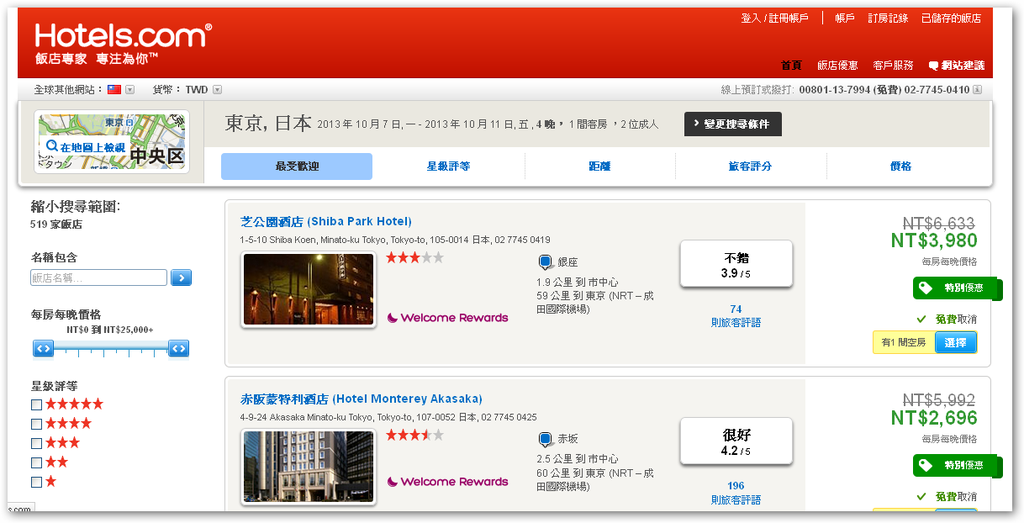This screenshot has width=1024, height=523.
Task: Open the TWD currency dropdown
Action: click(x=217, y=89)
